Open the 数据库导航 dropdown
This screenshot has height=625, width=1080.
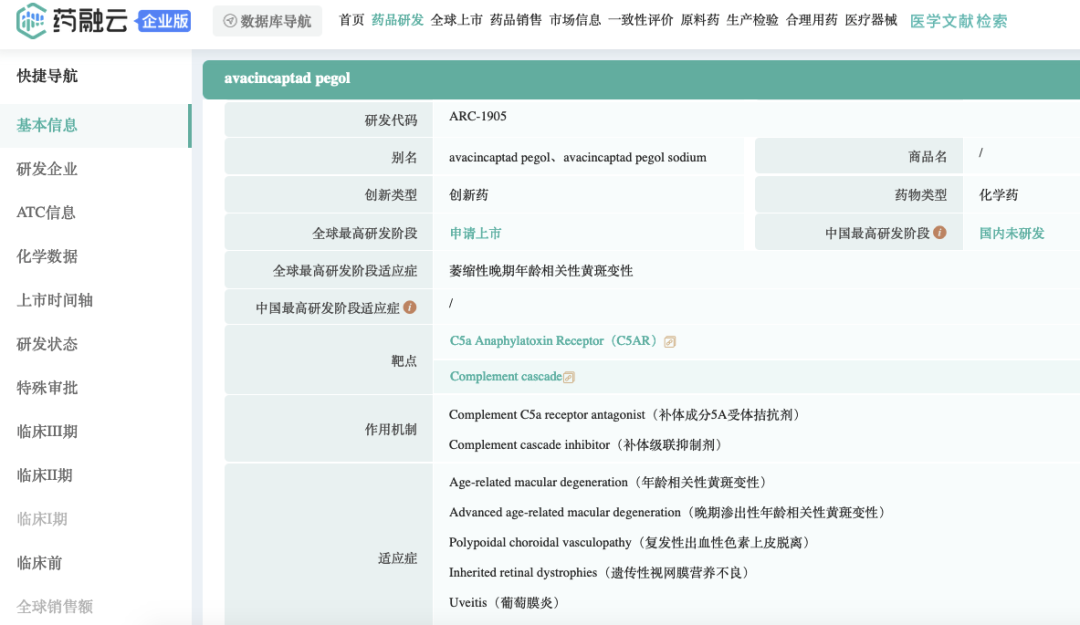pos(267,21)
